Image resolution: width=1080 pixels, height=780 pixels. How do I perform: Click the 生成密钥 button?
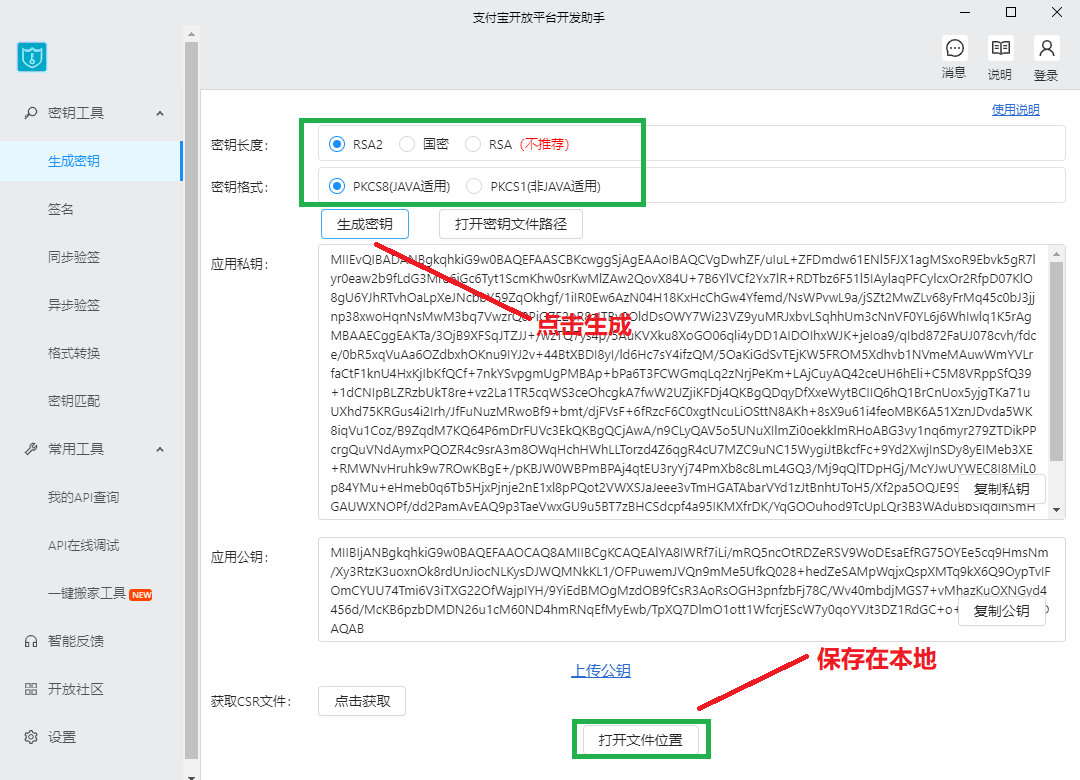coord(365,224)
